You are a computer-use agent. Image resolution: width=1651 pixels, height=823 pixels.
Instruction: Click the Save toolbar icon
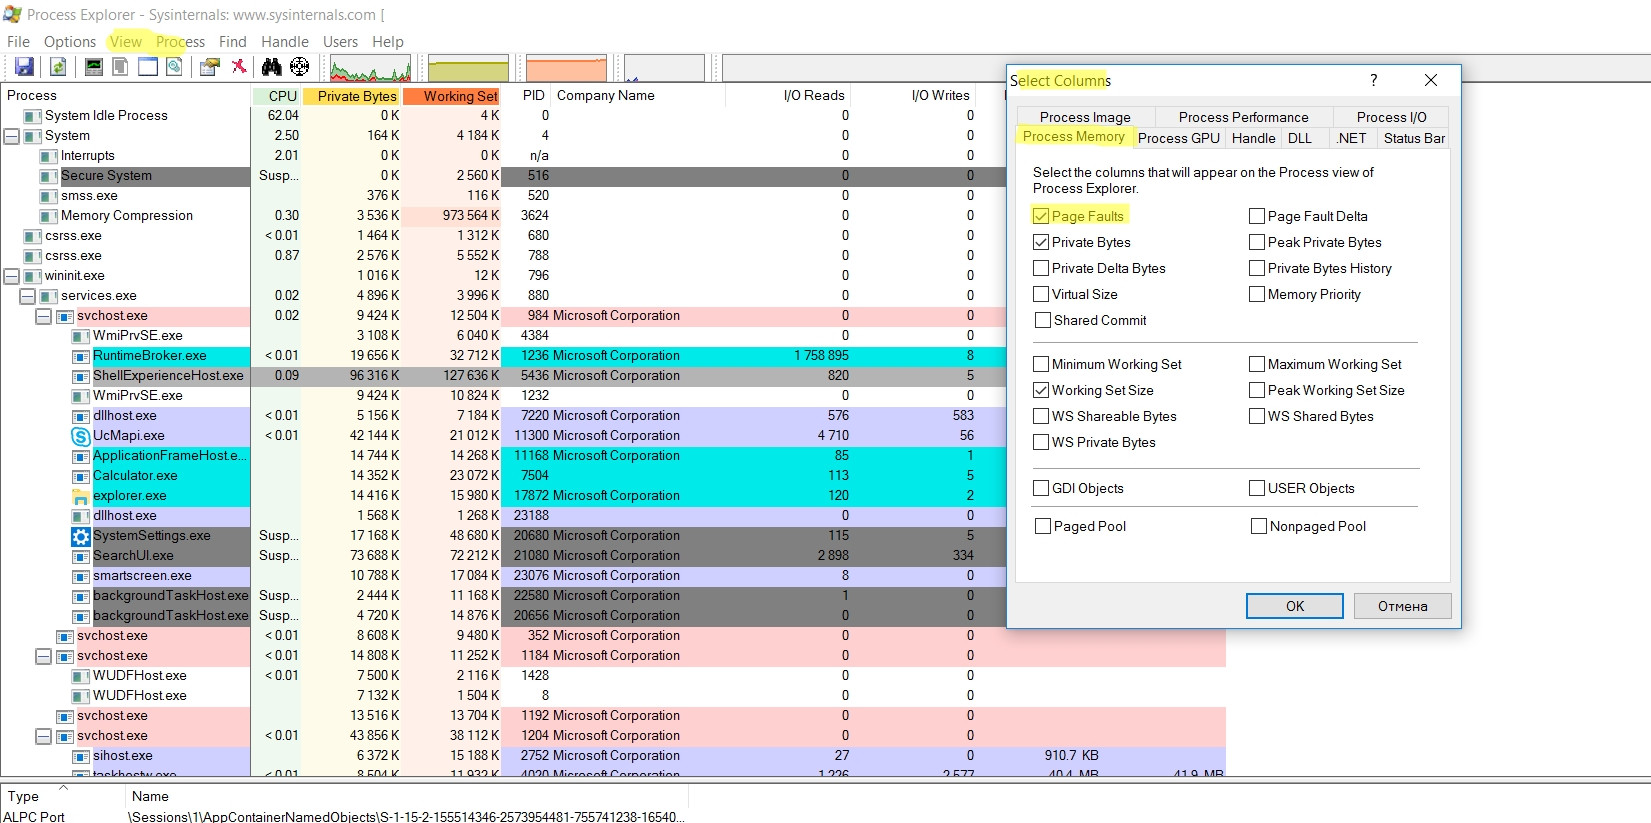(x=24, y=67)
